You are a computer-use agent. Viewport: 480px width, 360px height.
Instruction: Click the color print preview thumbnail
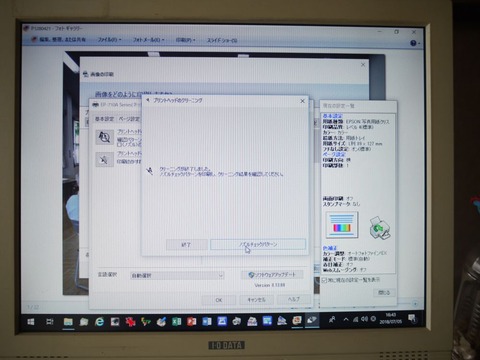click(x=342, y=225)
